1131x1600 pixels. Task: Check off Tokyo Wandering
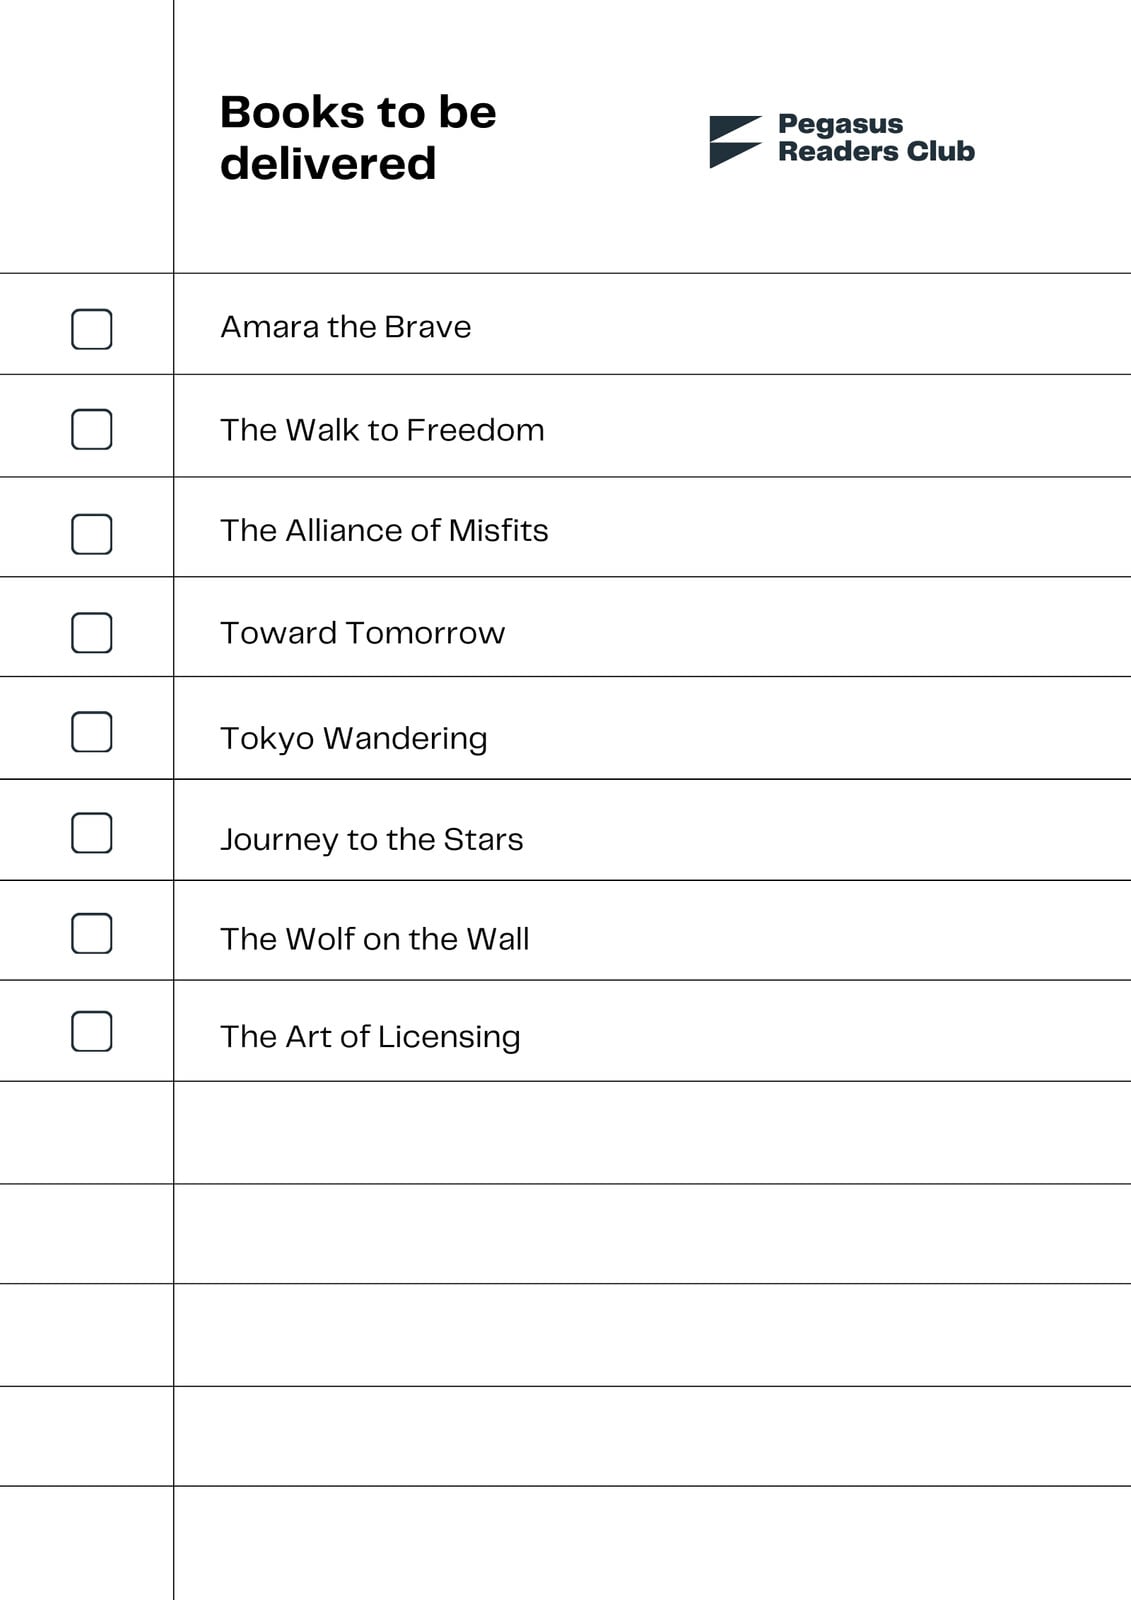(92, 732)
